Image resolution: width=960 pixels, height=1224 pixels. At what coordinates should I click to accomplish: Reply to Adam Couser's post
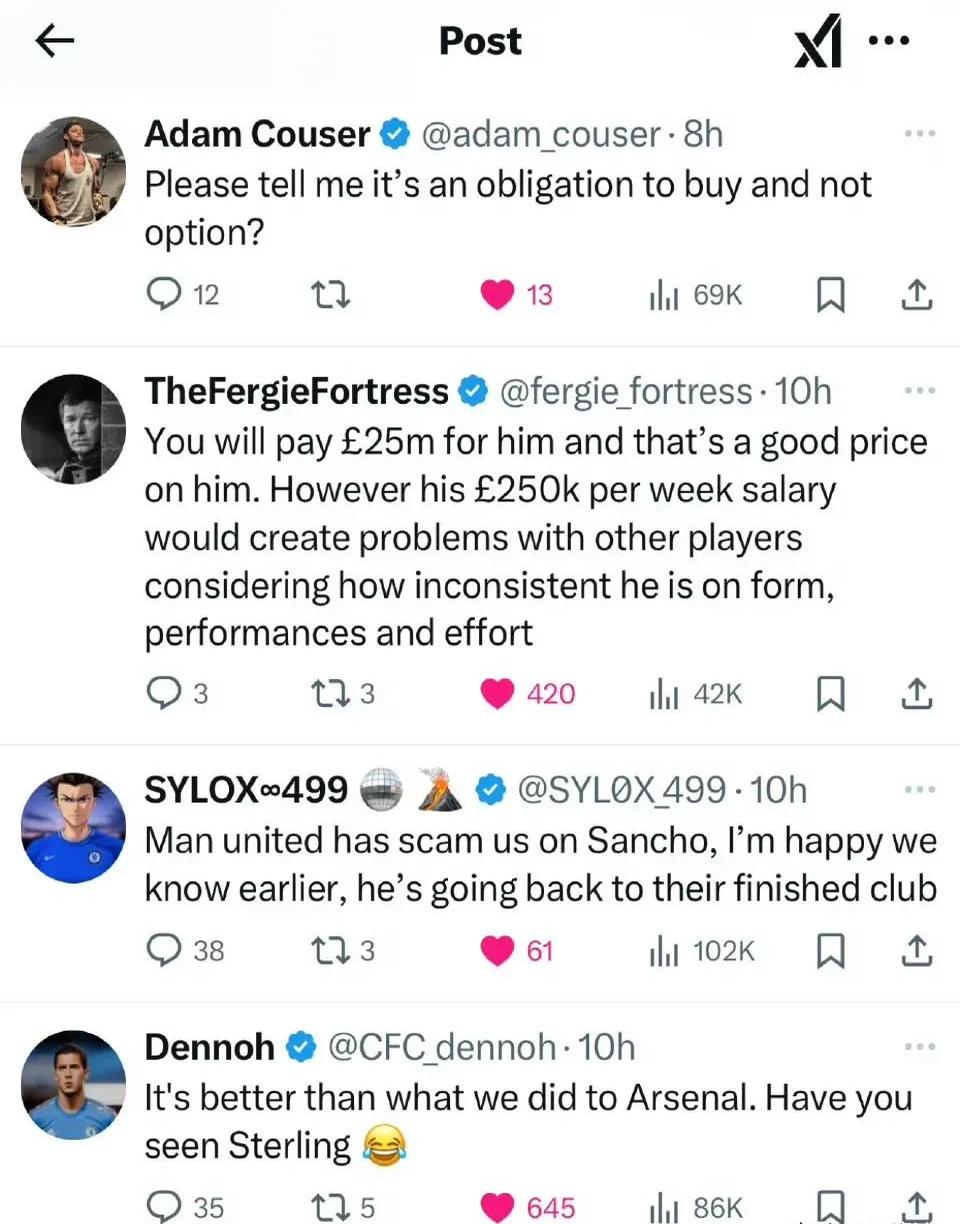pos(162,295)
